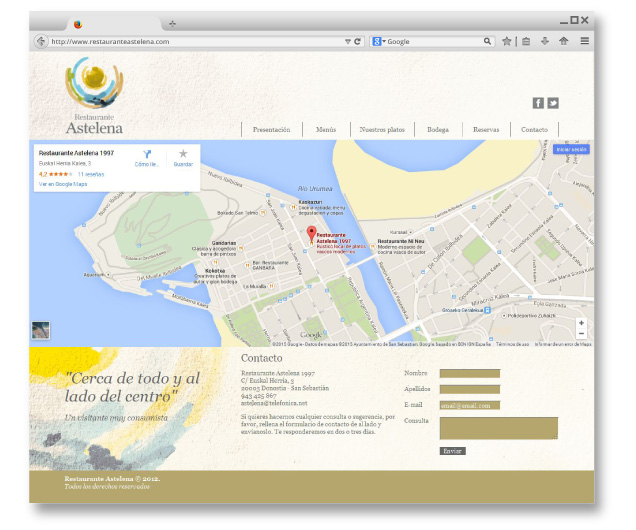Click the Bokado San Telmo marker
Viewport: 636px width, 530px height.
tap(262, 212)
